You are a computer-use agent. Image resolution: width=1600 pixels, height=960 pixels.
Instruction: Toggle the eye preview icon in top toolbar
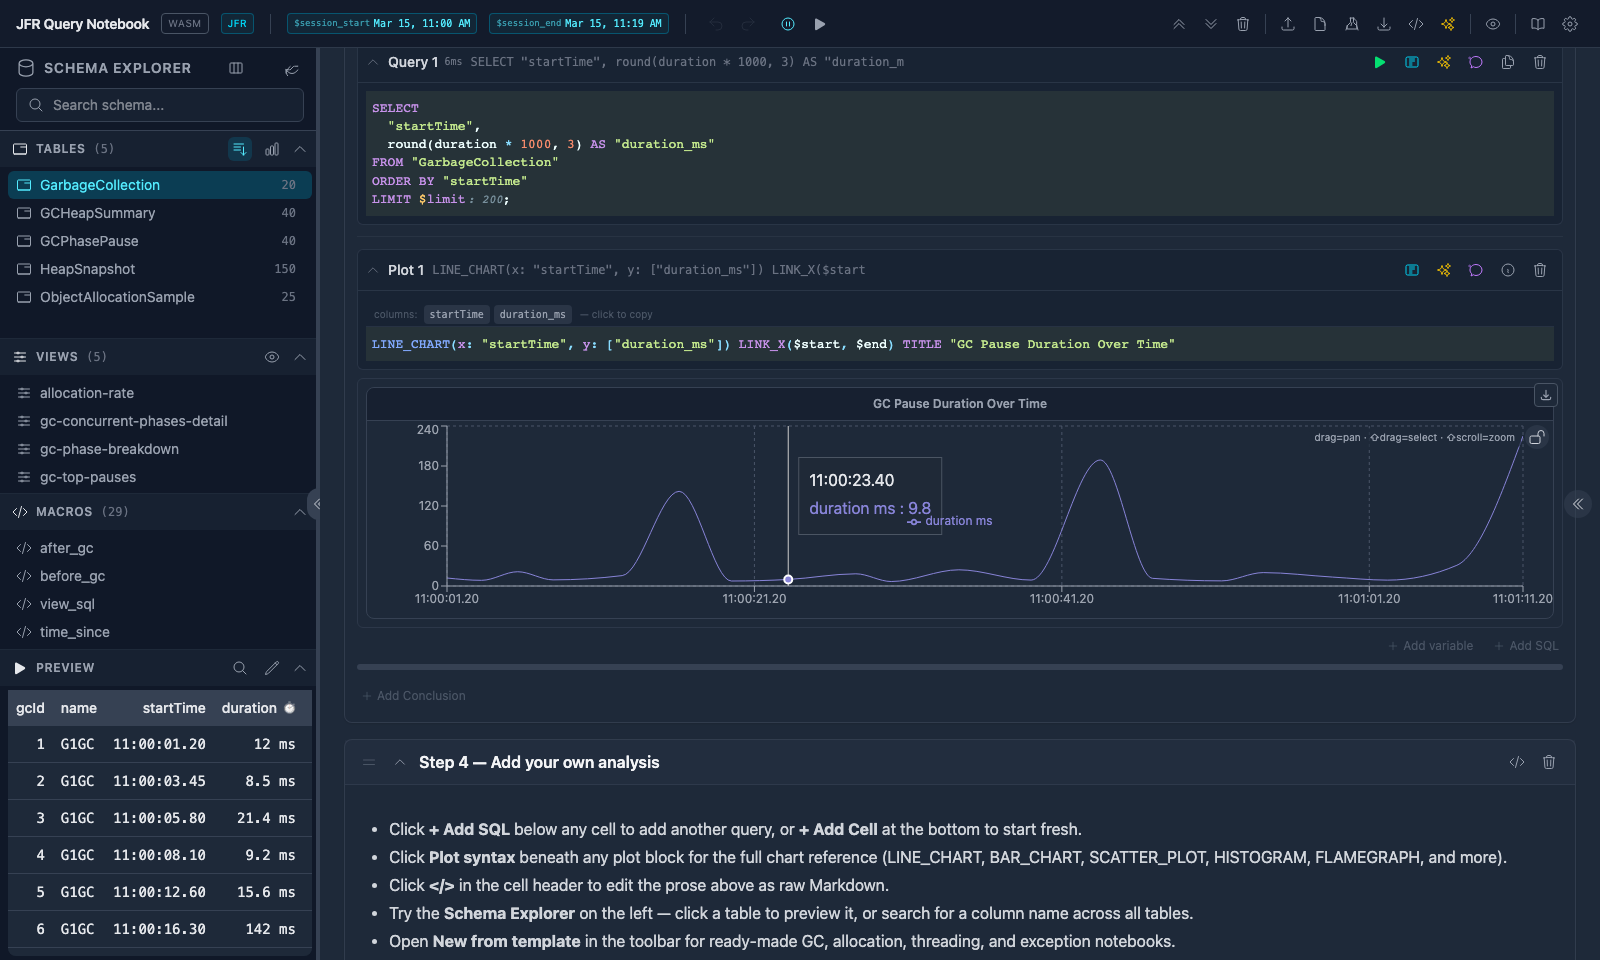(1493, 24)
